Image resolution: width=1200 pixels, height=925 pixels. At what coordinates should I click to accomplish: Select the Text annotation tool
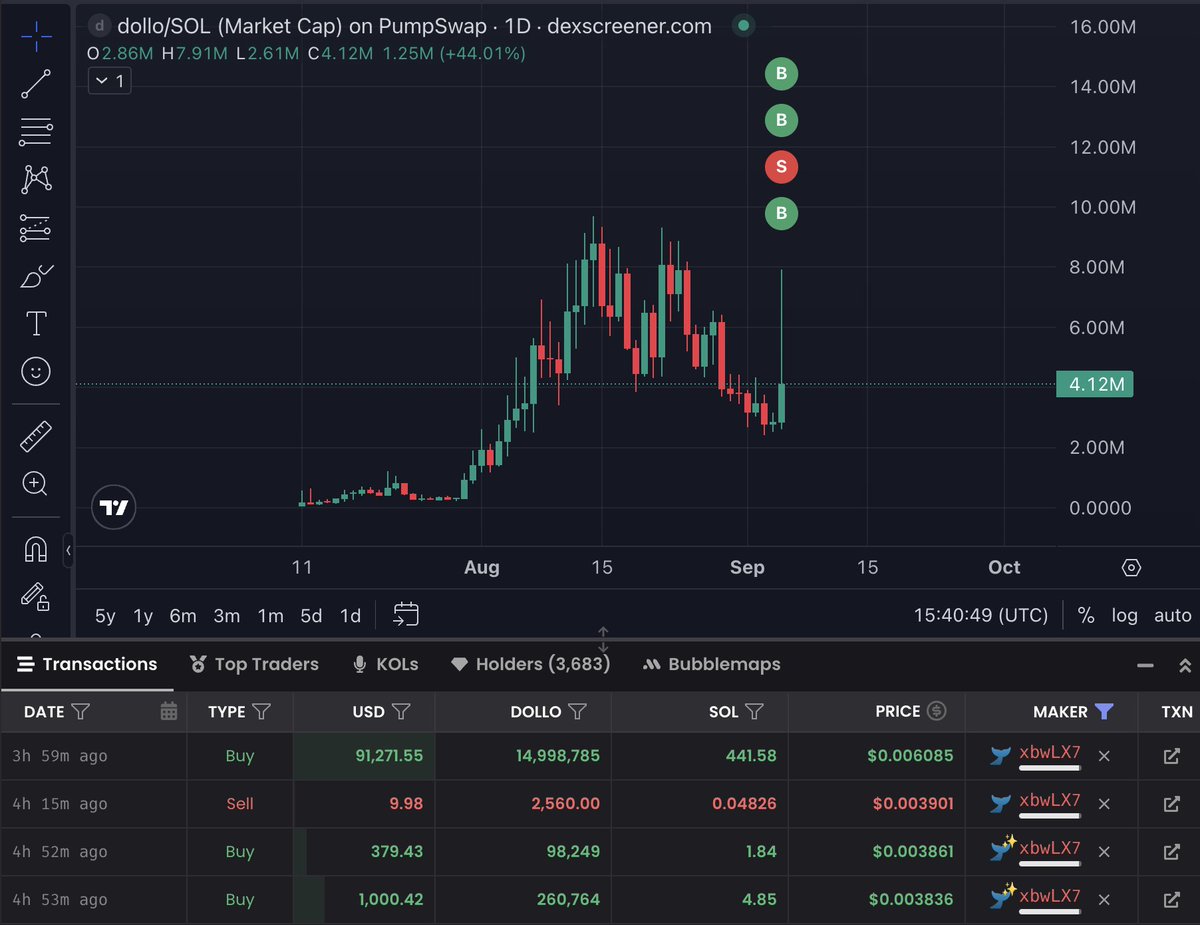[36, 324]
